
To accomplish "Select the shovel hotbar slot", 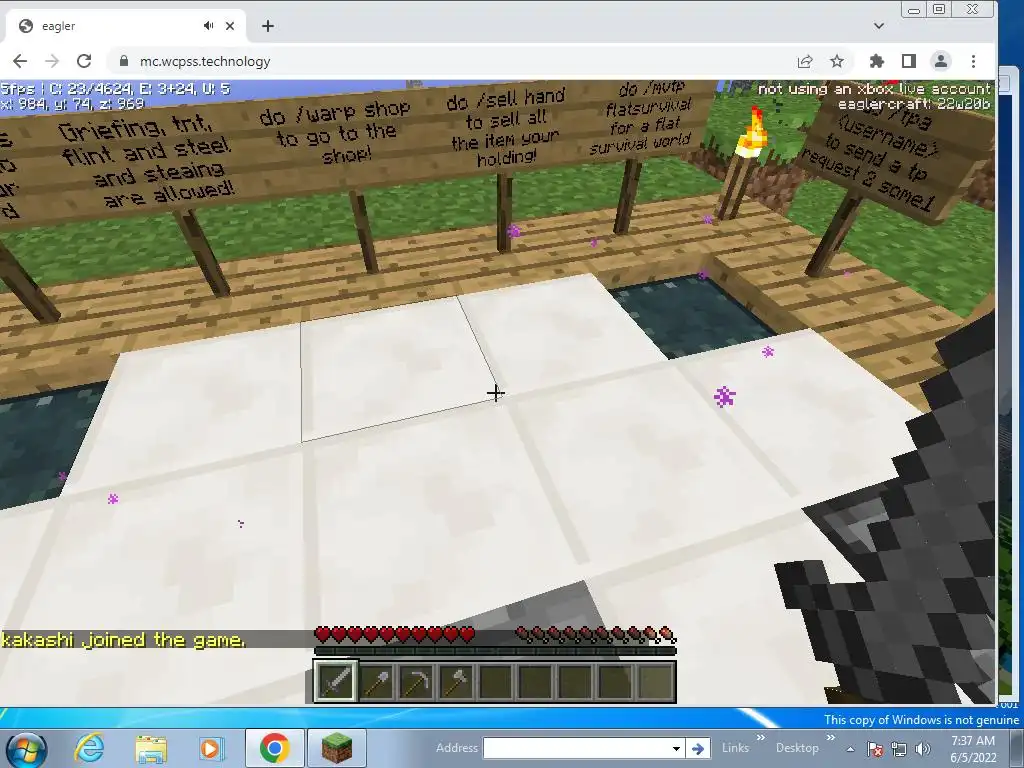I will (376, 682).
